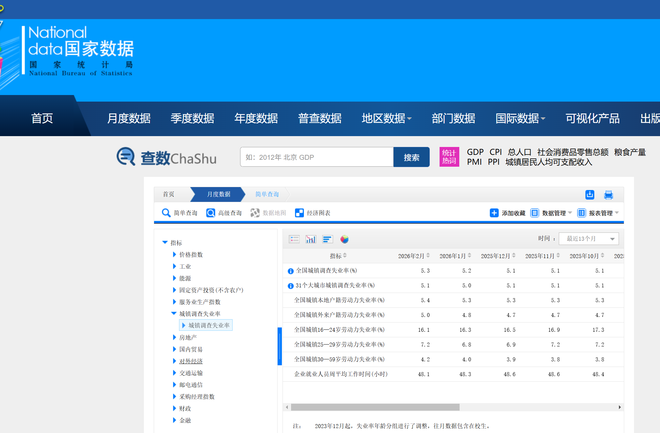Click the print icon above the data table

609,194
